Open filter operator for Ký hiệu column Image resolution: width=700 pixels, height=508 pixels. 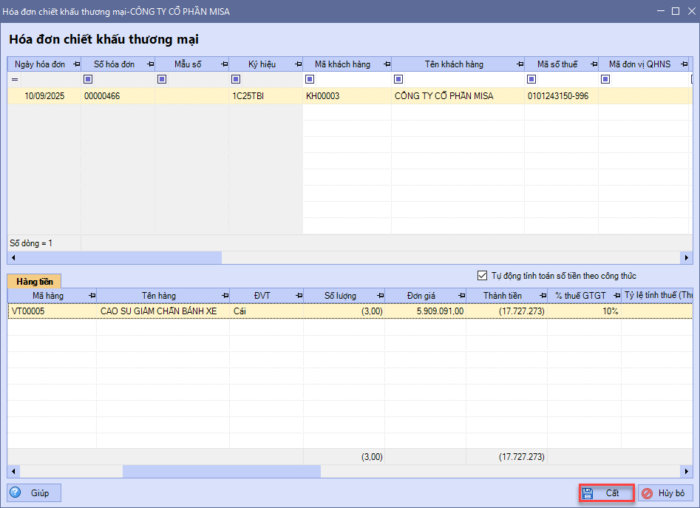[236, 79]
